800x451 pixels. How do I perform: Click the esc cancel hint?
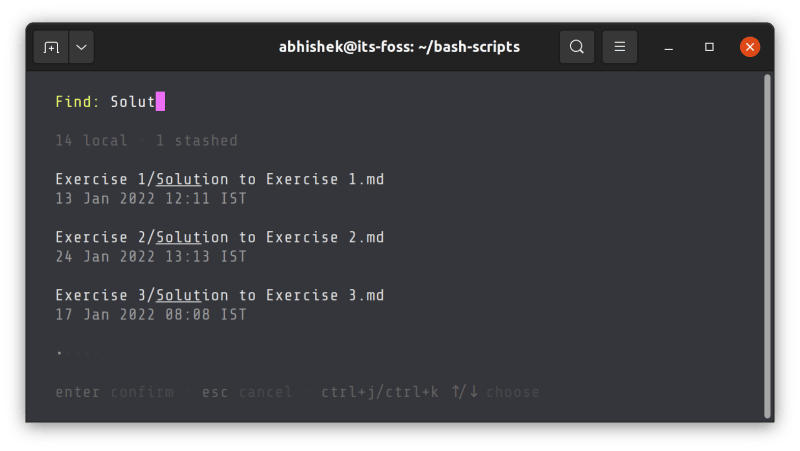(247, 392)
